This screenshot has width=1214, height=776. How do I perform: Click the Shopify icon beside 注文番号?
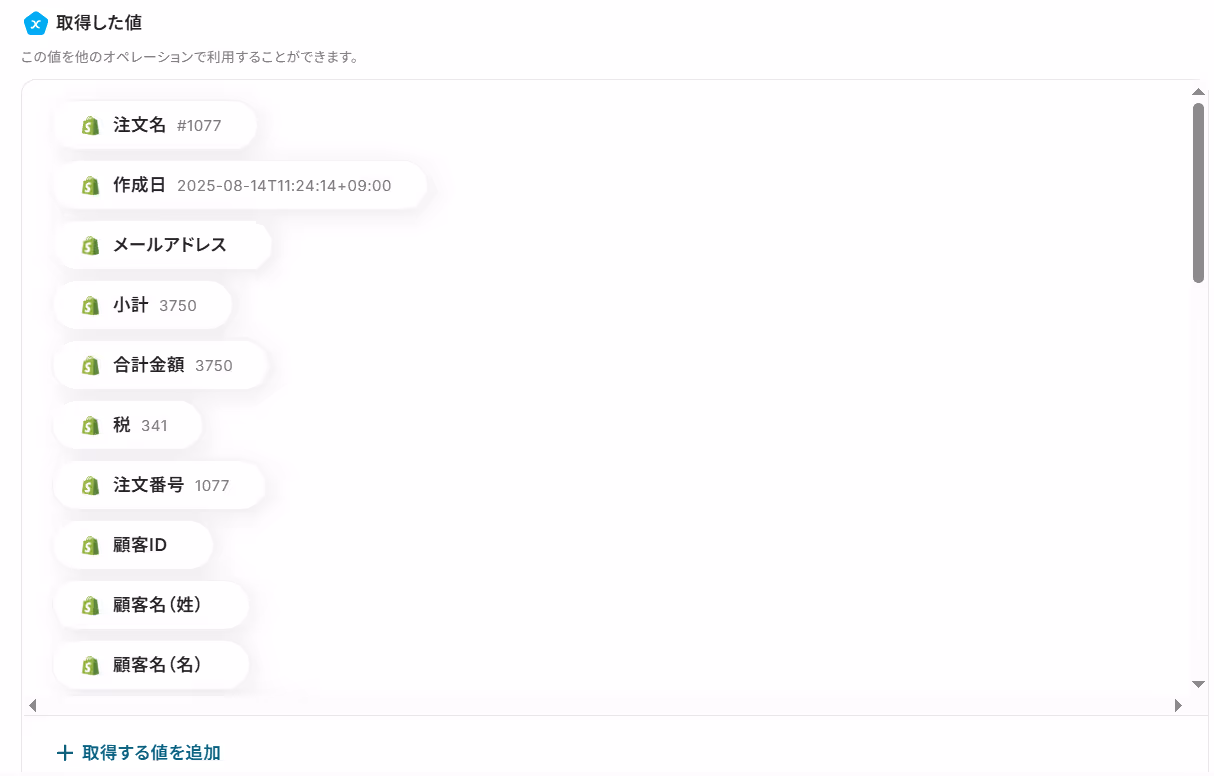[x=91, y=486]
